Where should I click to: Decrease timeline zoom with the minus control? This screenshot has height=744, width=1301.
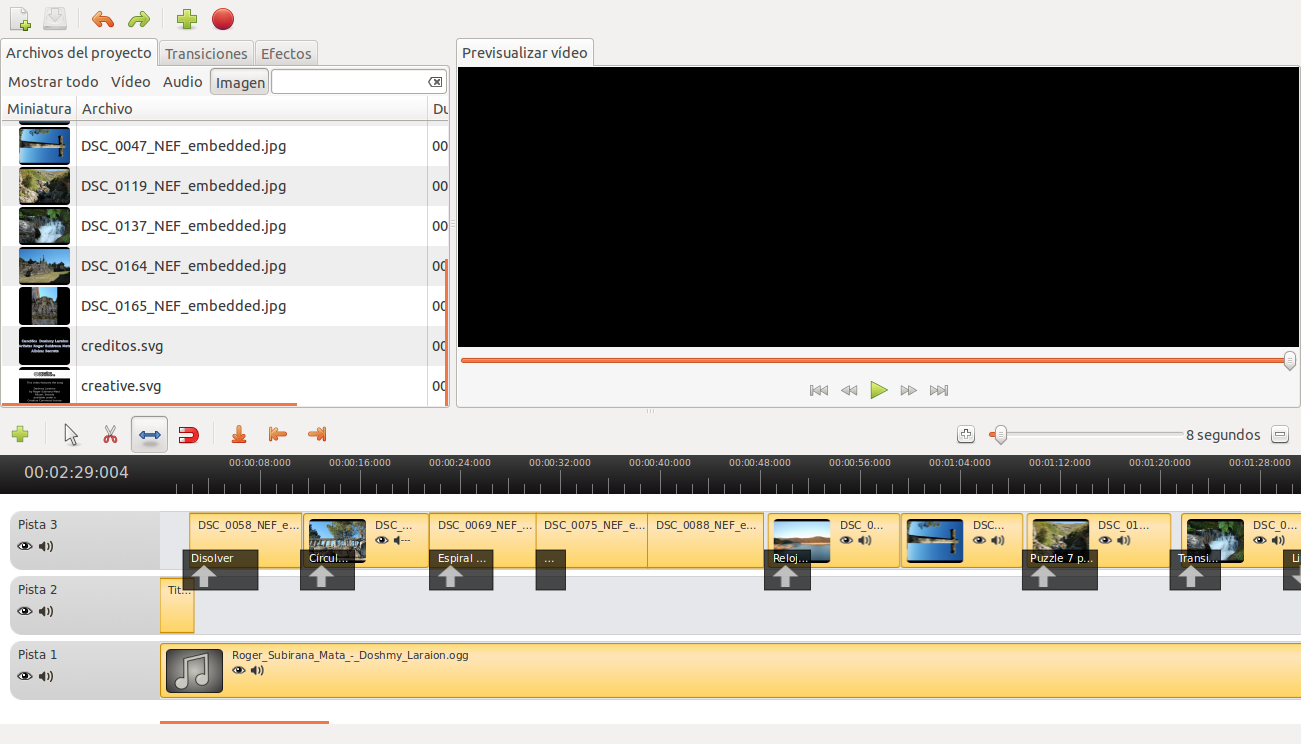[x=1280, y=434]
